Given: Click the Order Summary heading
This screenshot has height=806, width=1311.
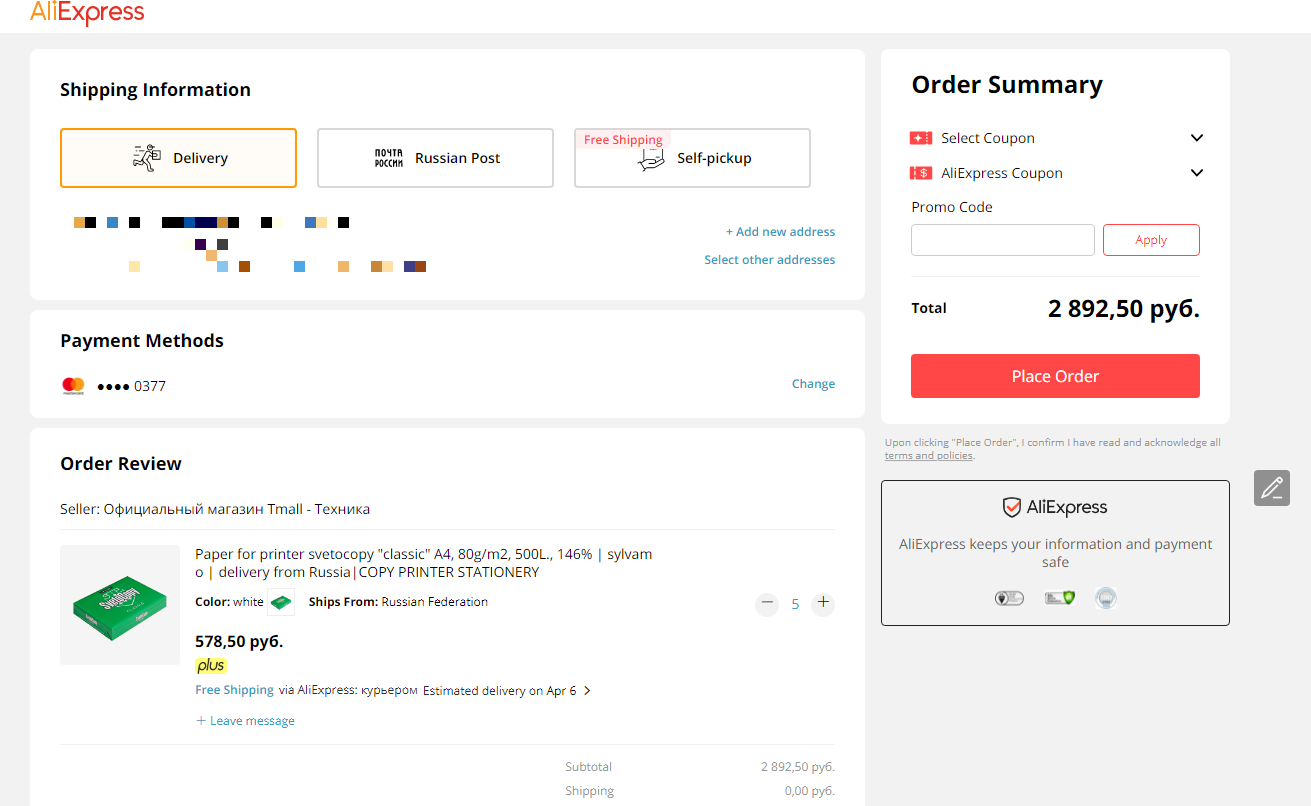Looking at the screenshot, I should coord(1007,85).
